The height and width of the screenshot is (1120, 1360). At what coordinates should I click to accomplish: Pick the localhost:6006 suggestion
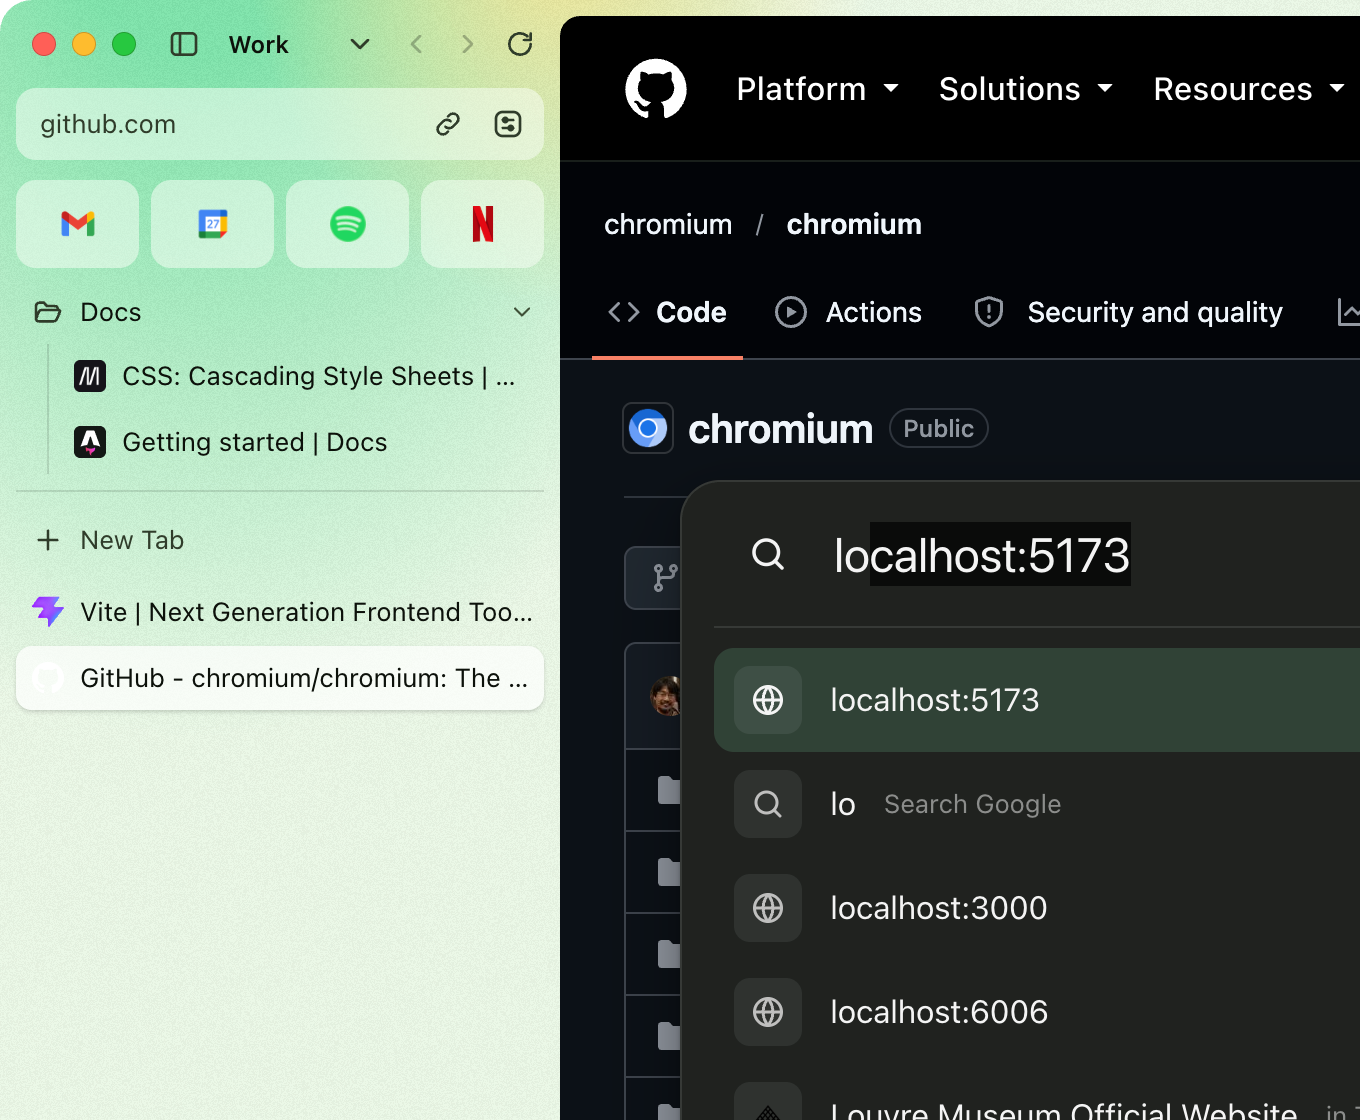pyautogui.click(x=1037, y=1012)
